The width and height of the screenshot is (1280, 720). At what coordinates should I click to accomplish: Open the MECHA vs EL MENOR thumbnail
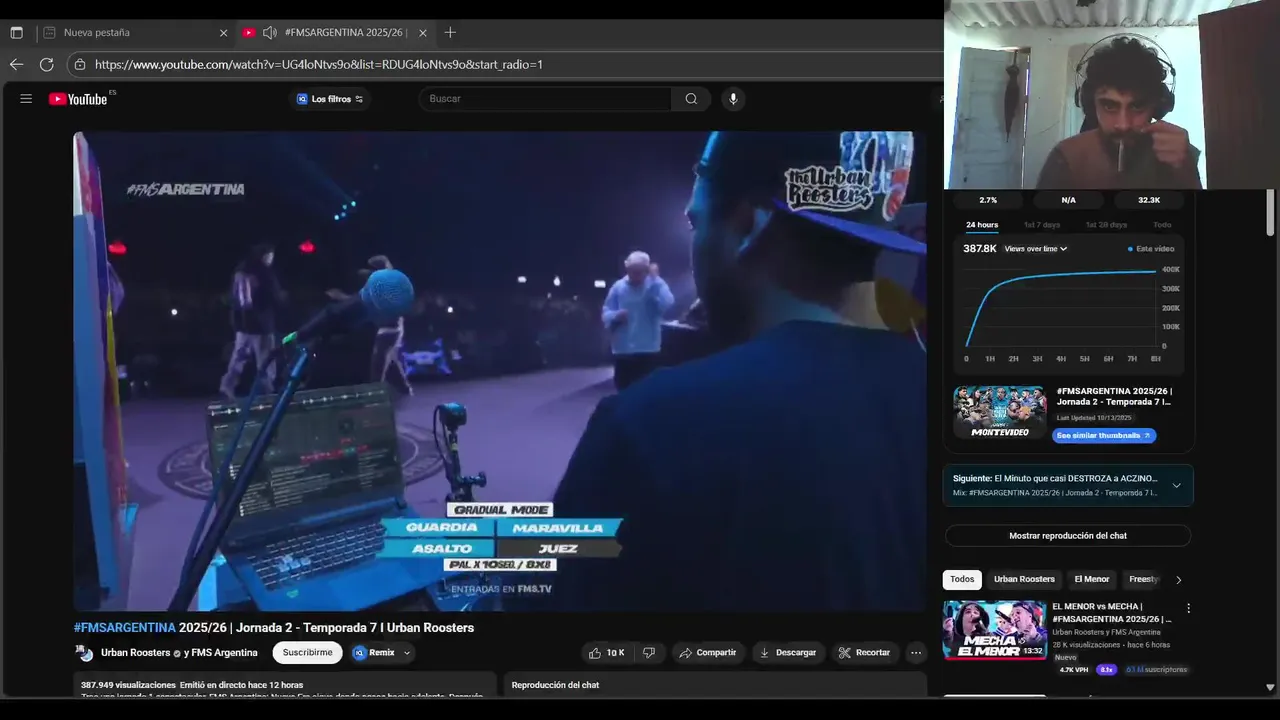(x=995, y=630)
